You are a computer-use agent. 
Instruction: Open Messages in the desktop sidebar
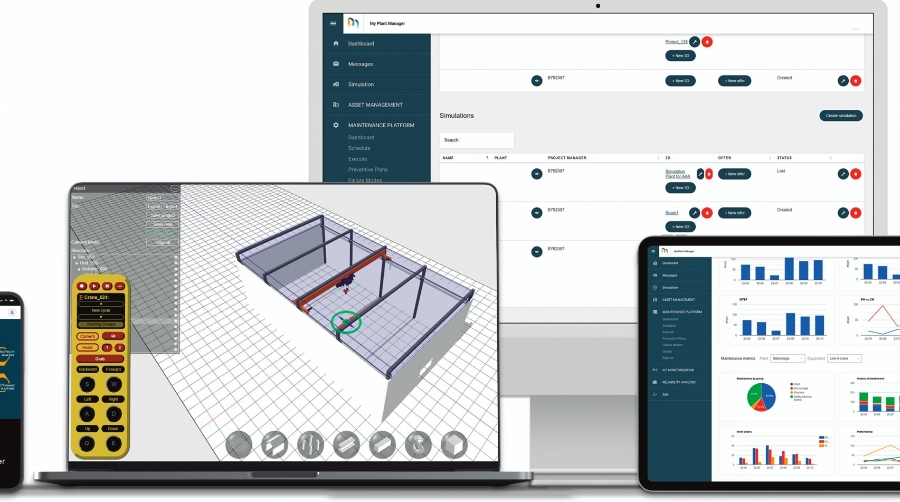pyautogui.click(x=361, y=64)
